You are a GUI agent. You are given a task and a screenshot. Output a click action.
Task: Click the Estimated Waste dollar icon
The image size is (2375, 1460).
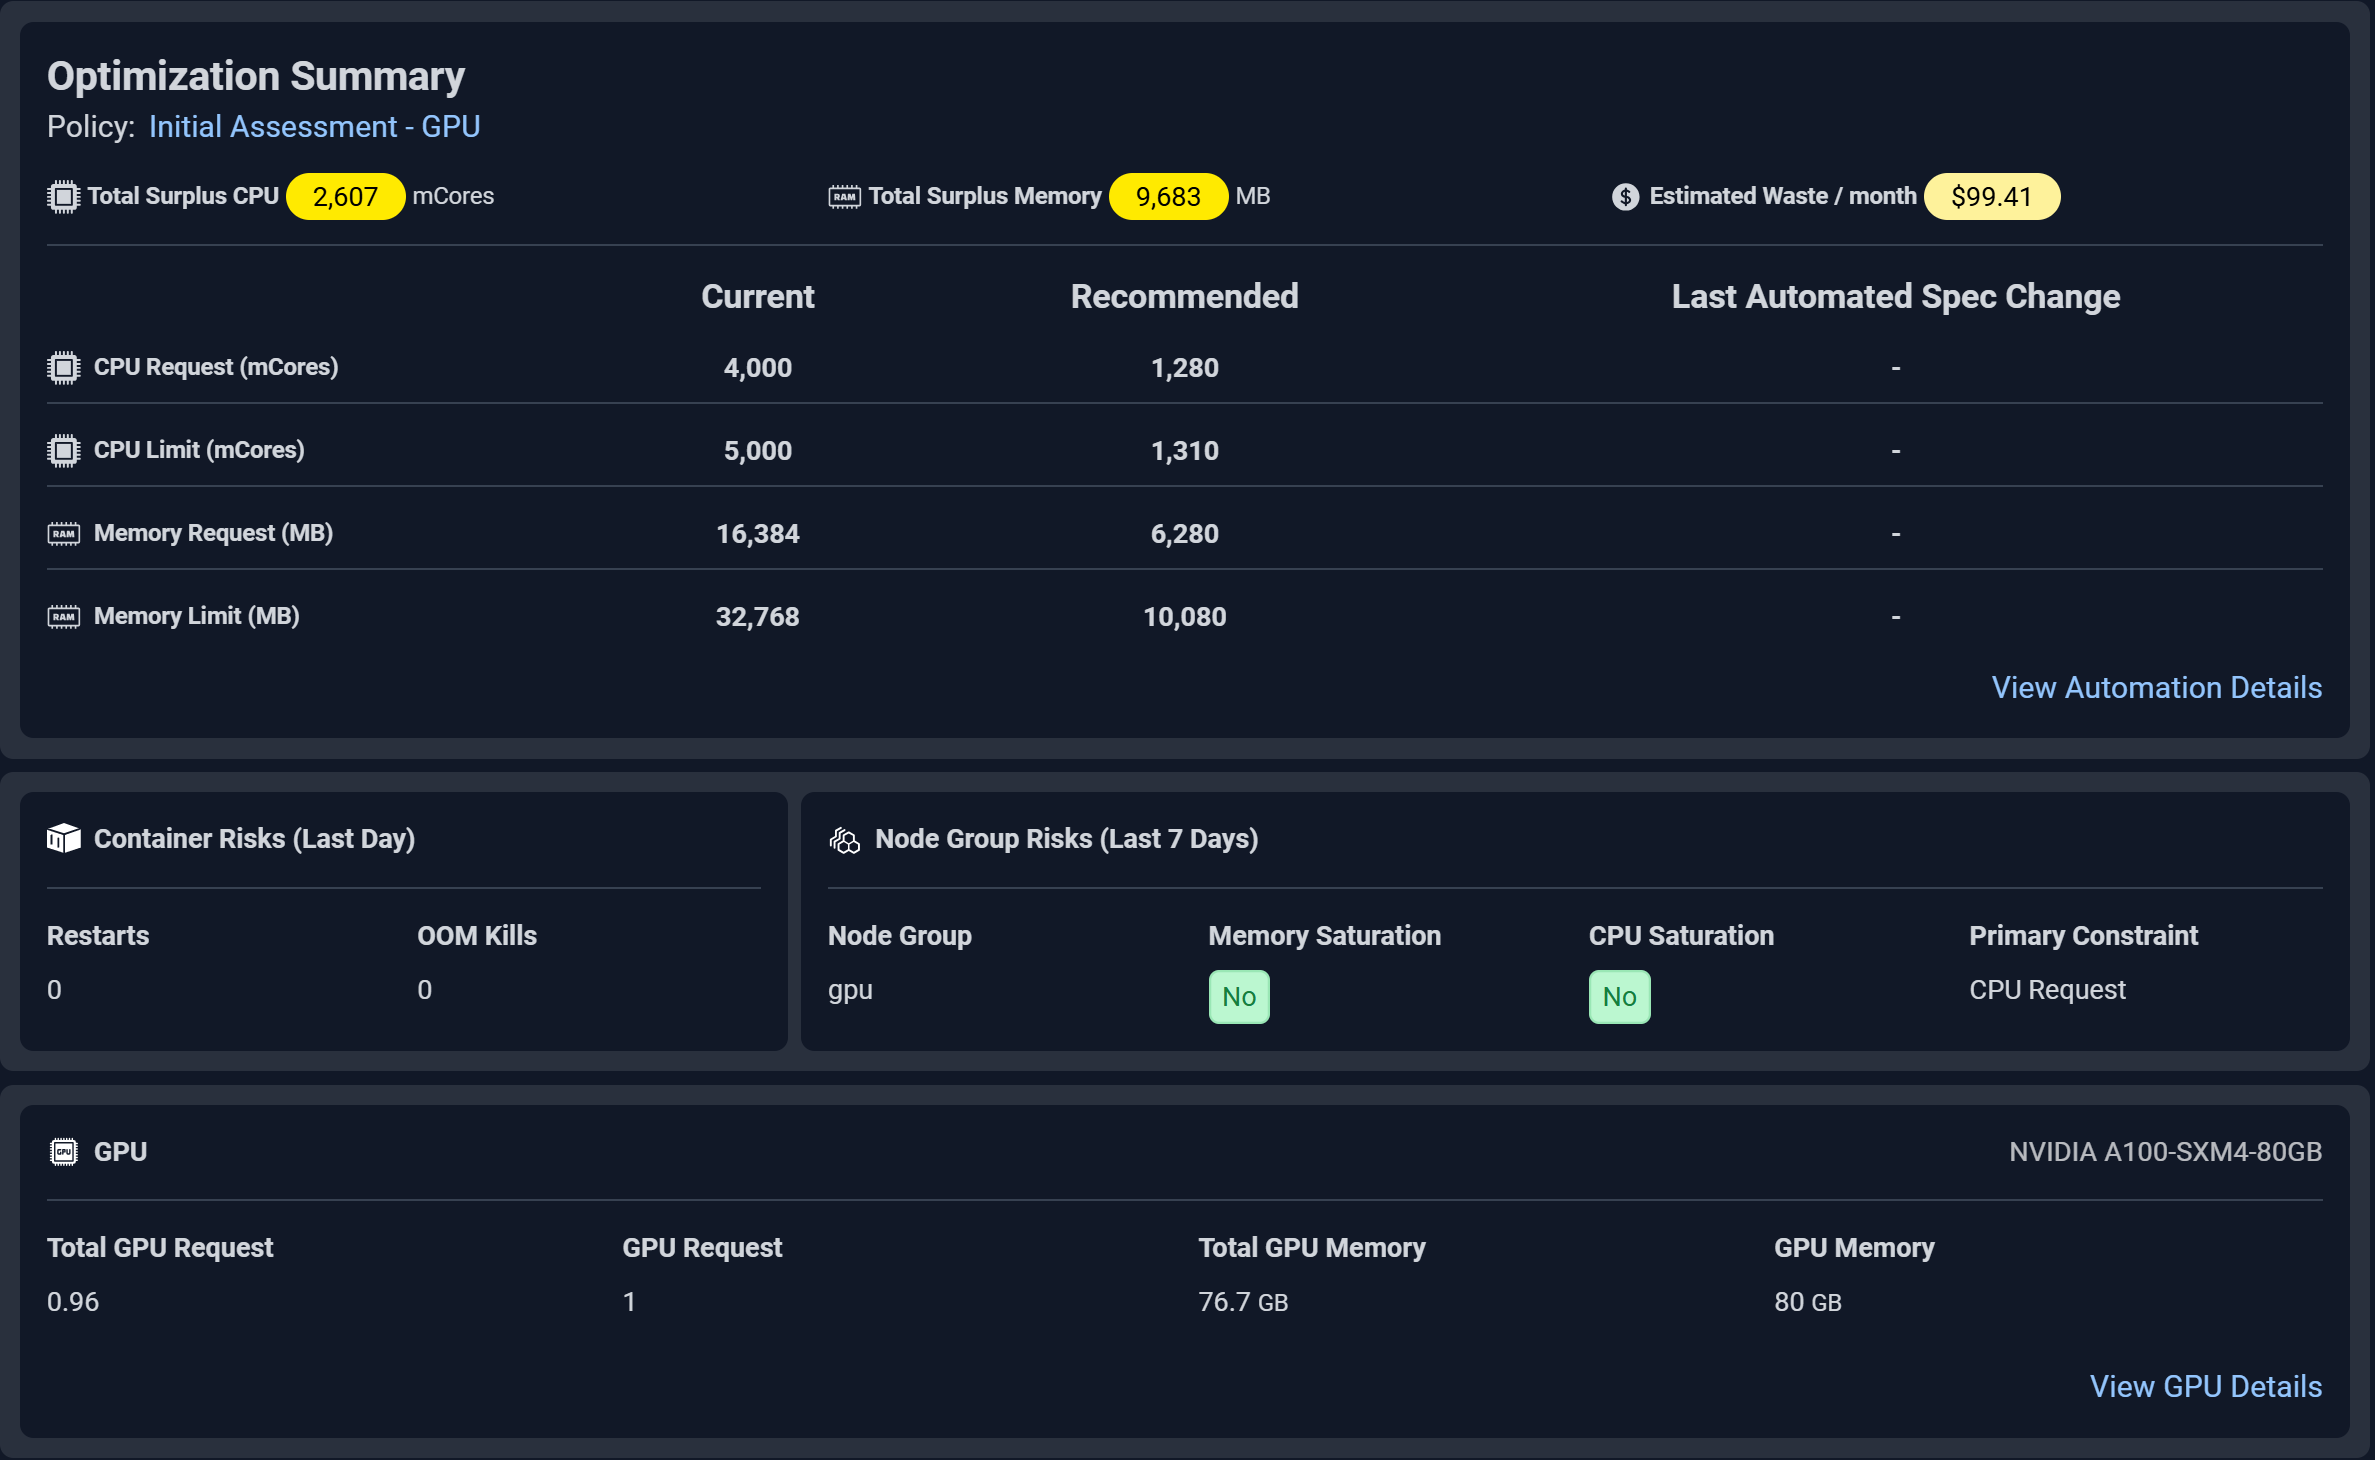pyautogui.click(x=1625, y=196)
